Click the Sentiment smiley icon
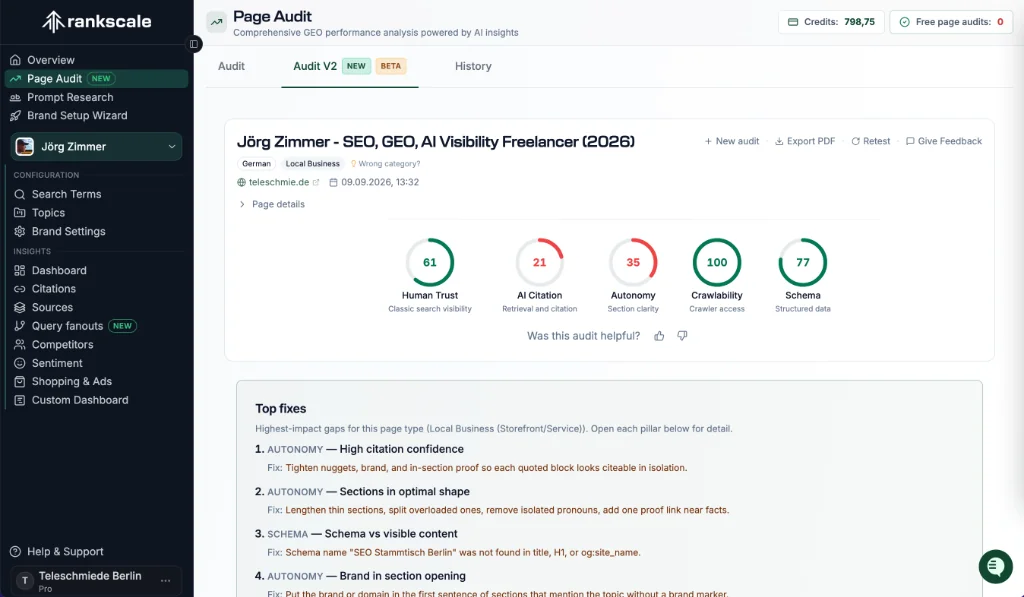1024x597 pixels. [20, 363]
